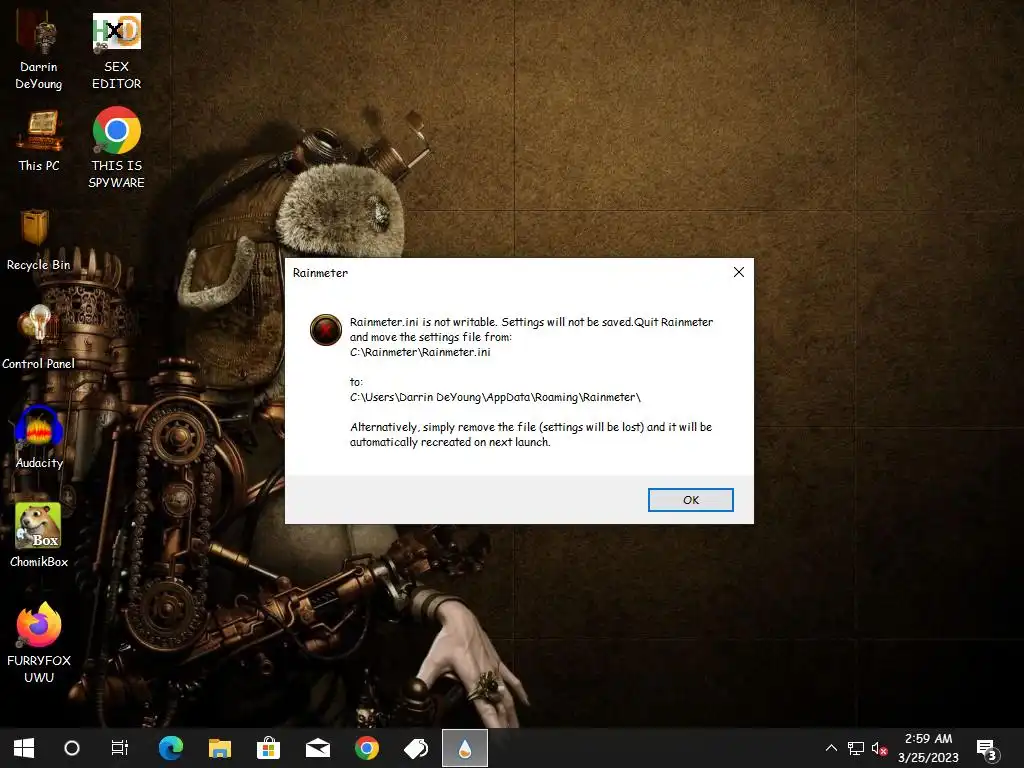
Task: Open the Mail app on the taskbar
Action: pos(318,748)
